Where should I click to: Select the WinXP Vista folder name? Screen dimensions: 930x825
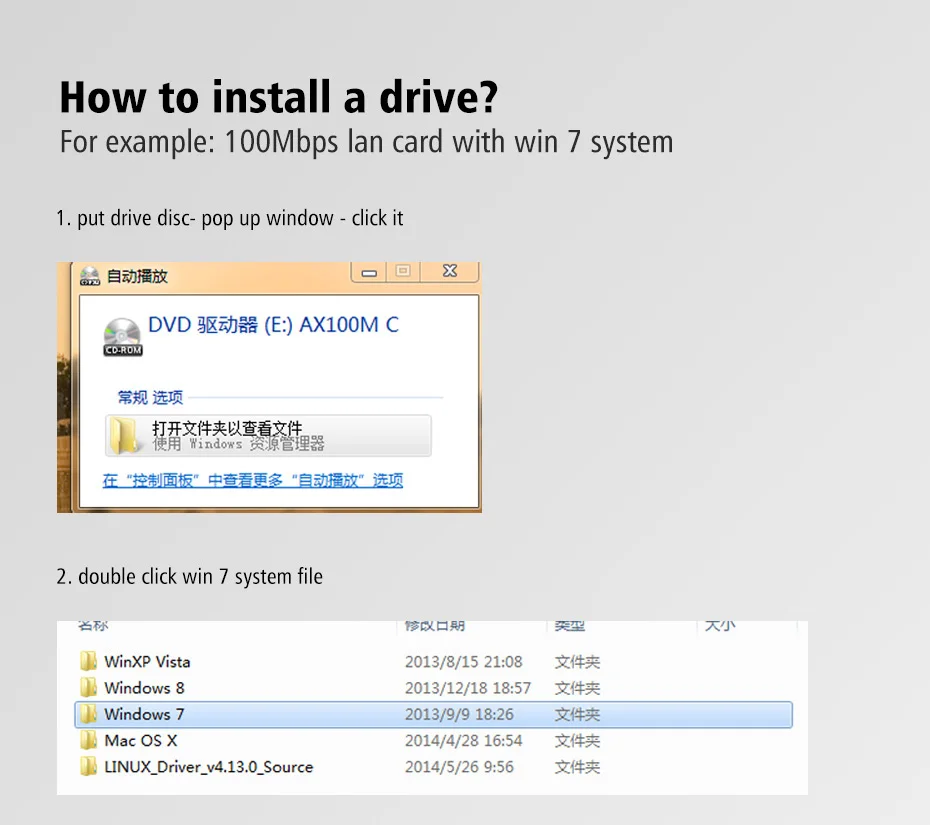[x=147, y=662]
